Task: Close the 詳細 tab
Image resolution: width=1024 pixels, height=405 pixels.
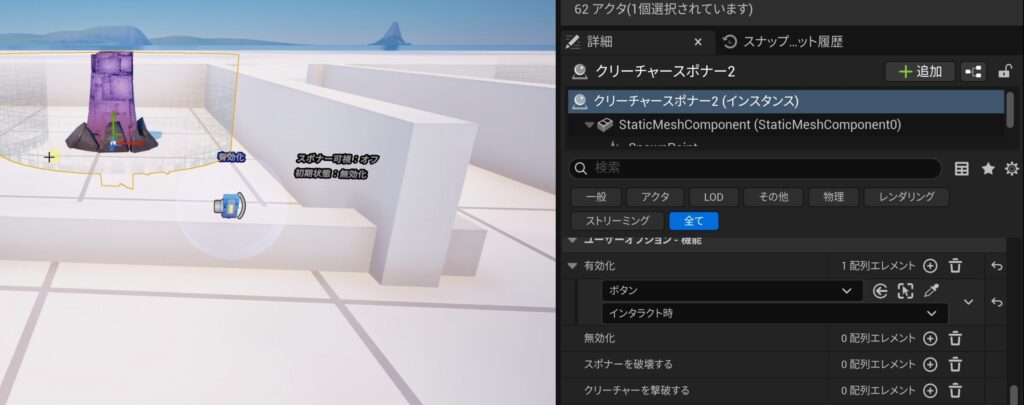Action: (x=700, y=42)
